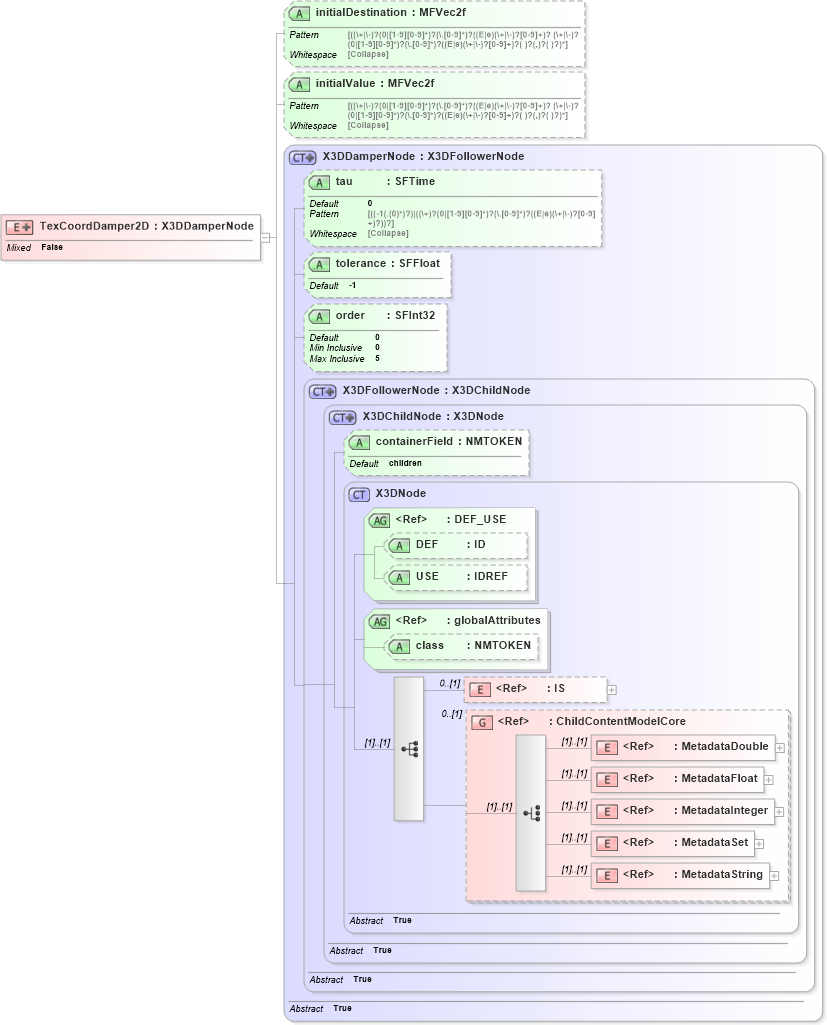Select the tolerance : SFFloat title
This screenshot has height=1025, width=827.
(x=388, y=263)
